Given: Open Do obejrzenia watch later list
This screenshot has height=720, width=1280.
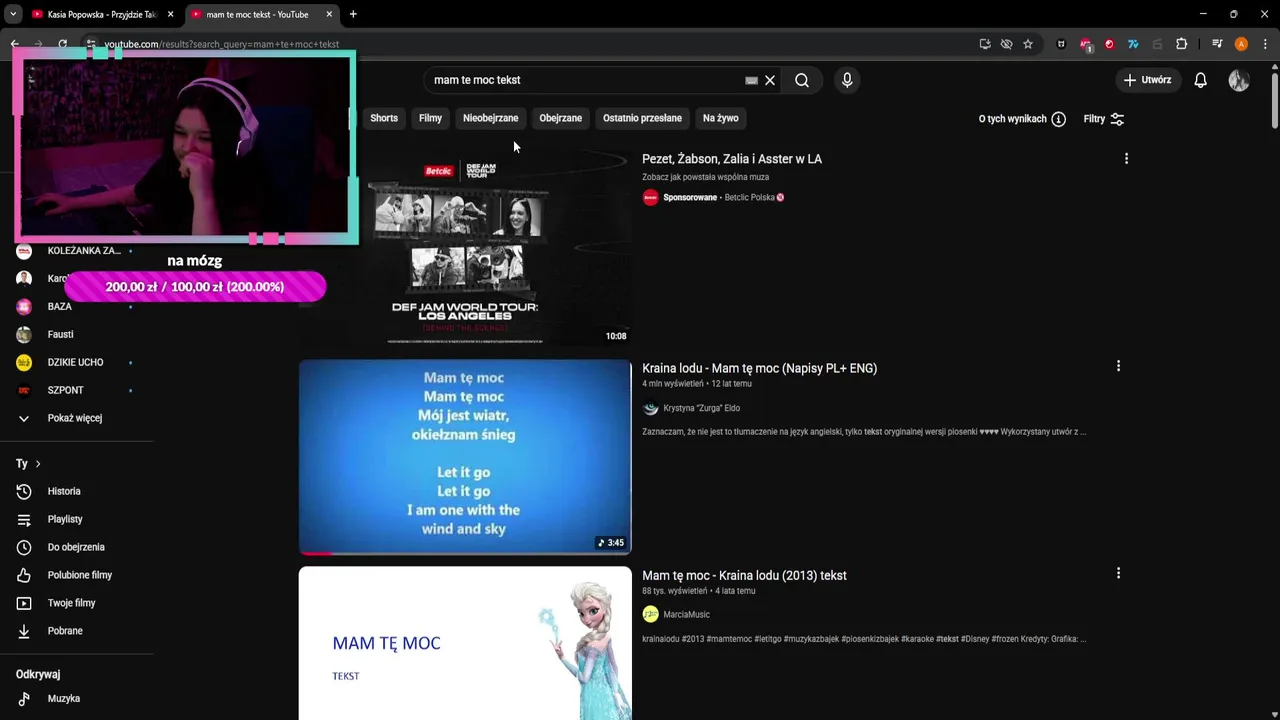Looking at the screenshot, I should tap(76, 547).
